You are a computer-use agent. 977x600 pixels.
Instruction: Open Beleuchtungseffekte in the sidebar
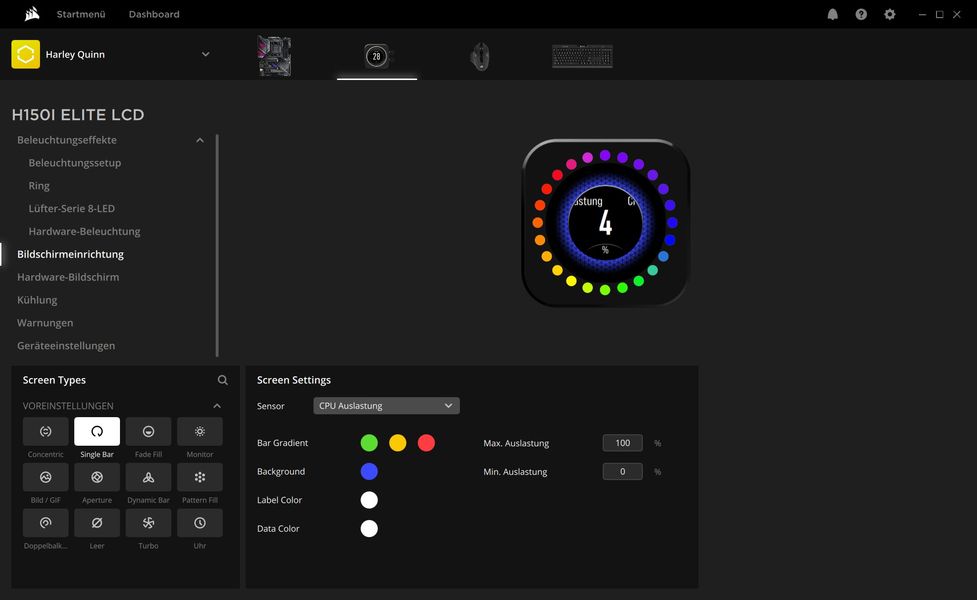click(67, 140)
